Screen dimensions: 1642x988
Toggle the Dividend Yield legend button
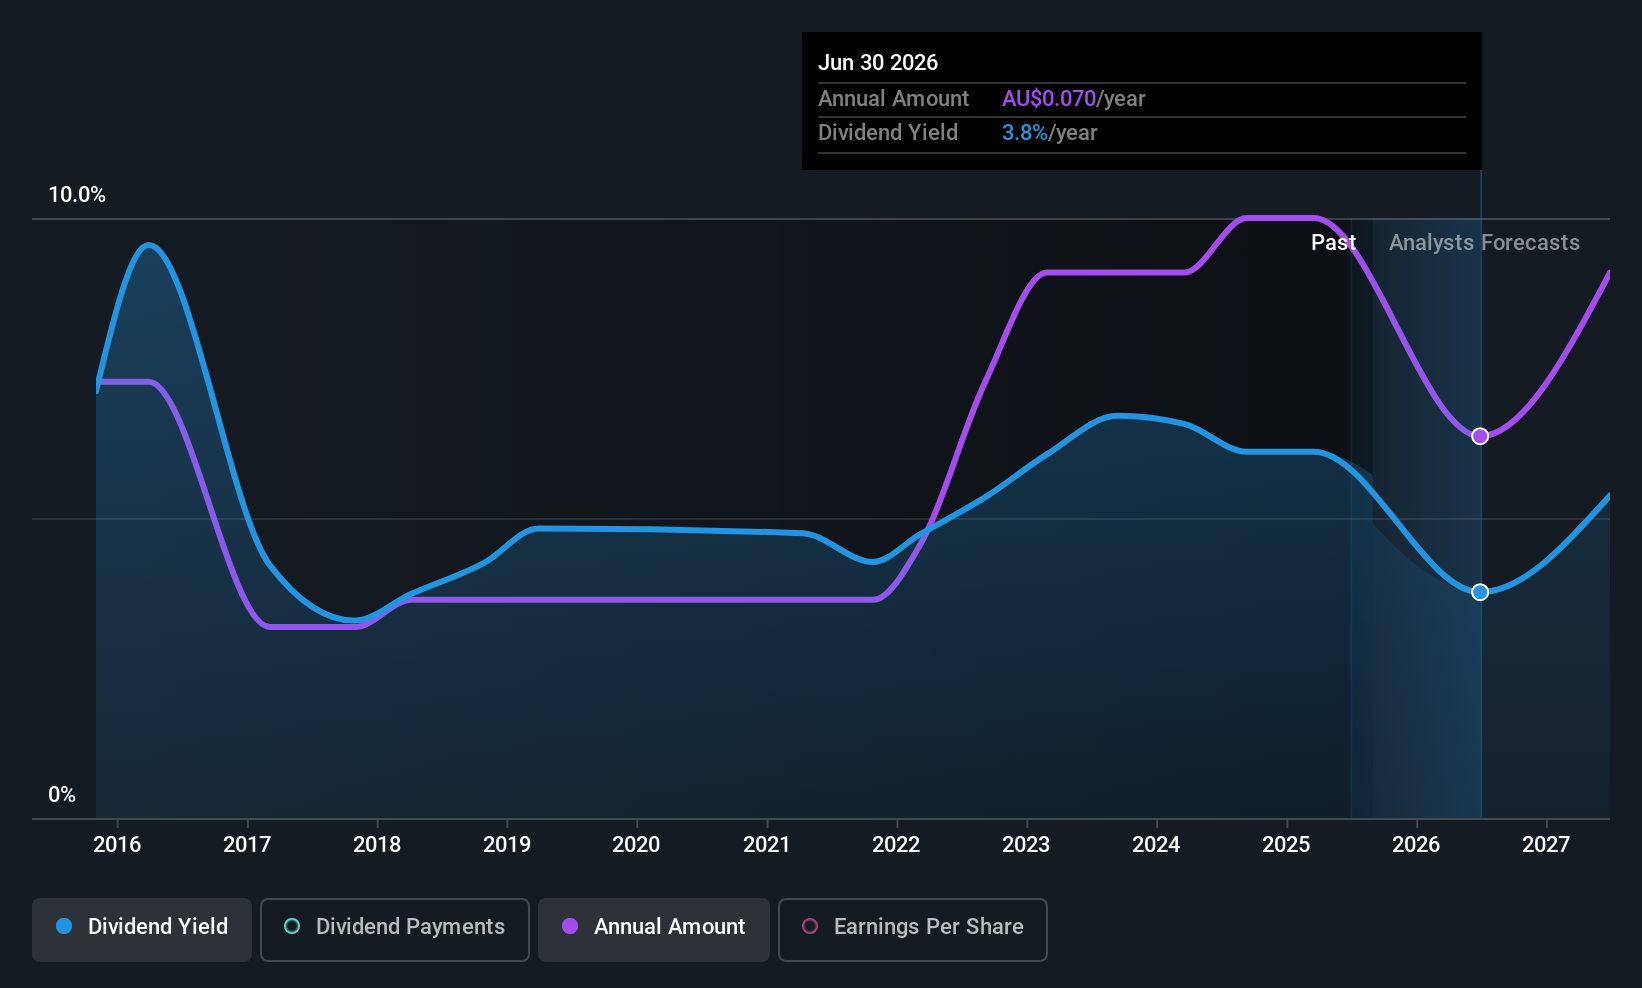pyautogui.click(x=142, y=930)
